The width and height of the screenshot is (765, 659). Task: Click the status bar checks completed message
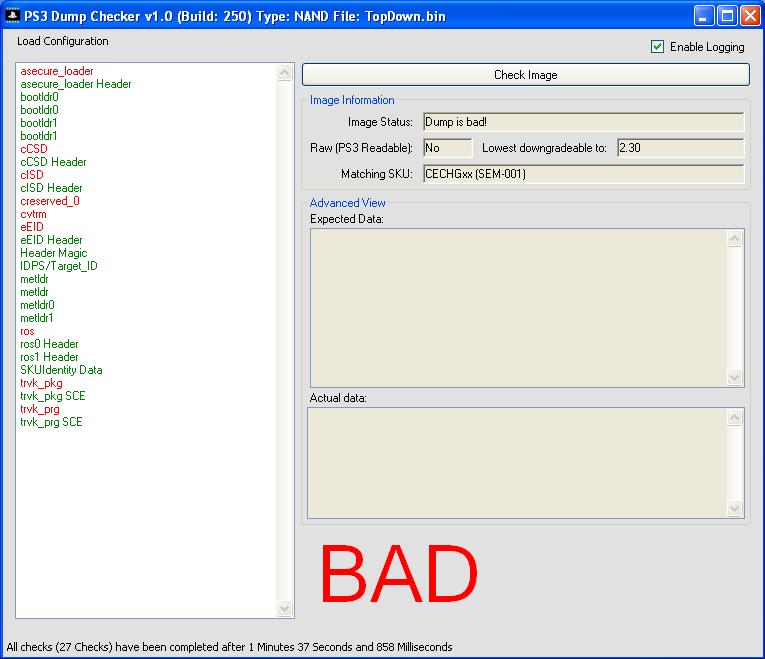click(229, 647)
